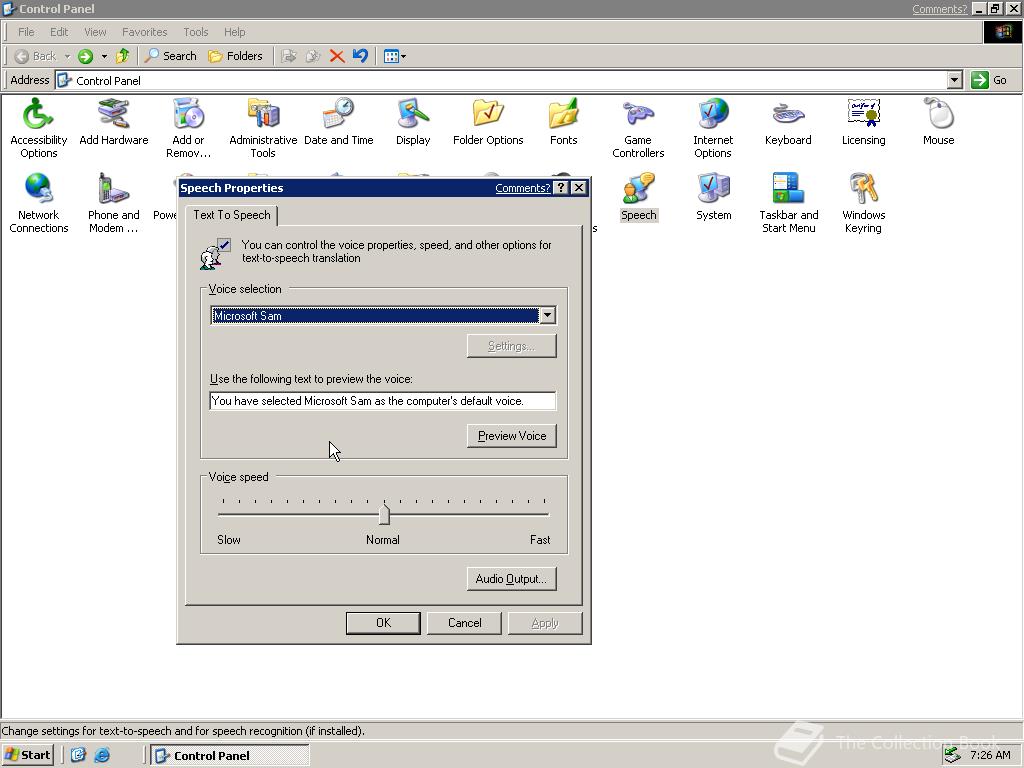1024x768 pixels.
Task: Open the Phone and Modem icon
Action: click(x=114, y=203)
